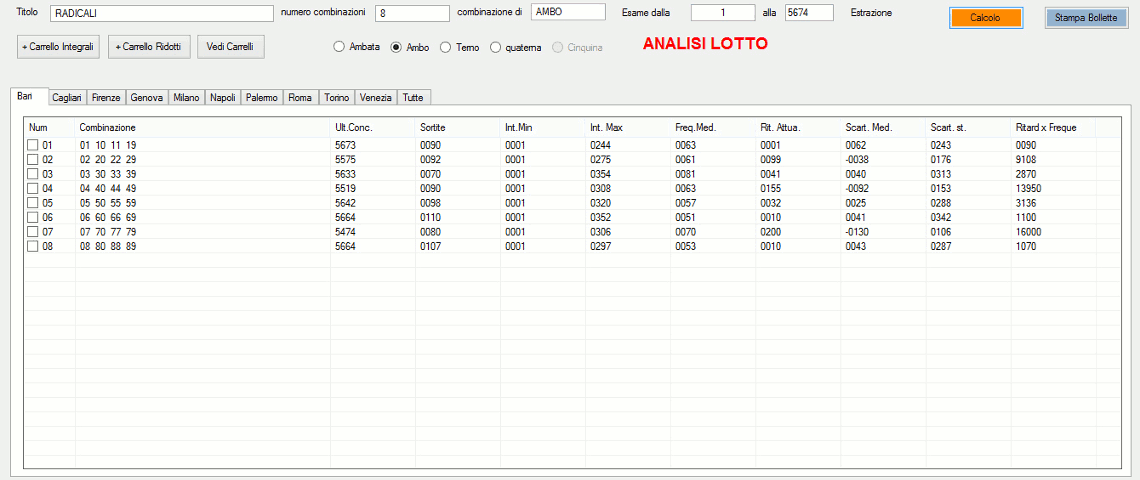Click the + Carrello Integrali button

(x=59, y=47)
